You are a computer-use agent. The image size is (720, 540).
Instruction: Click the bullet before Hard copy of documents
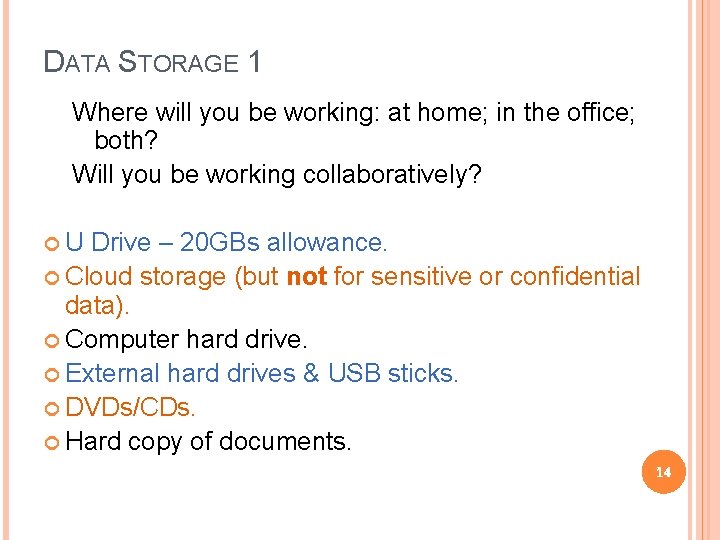pos(54,441)
